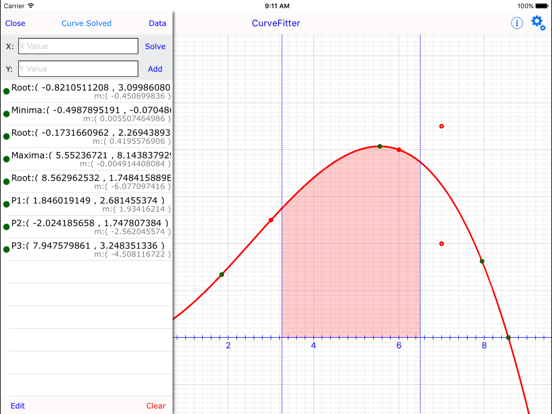Viewport: 552px width, 414px height.
Task: Select the P3 7.947579861 row
Action: (87, 249)
